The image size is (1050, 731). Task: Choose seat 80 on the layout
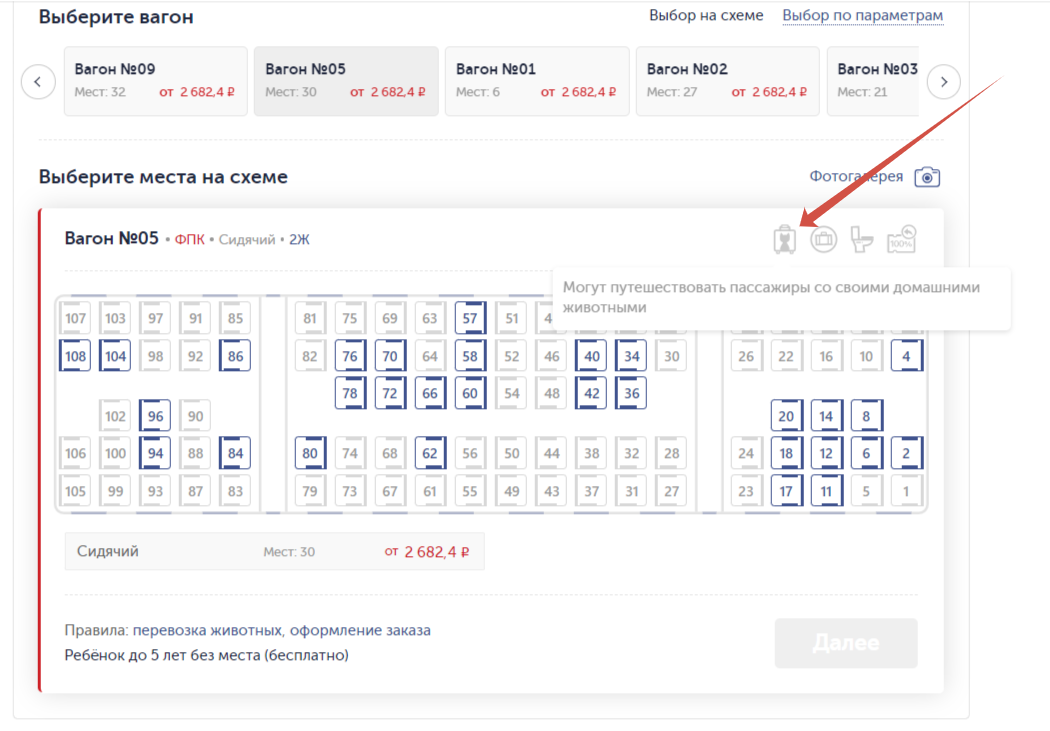pos(310,454)
